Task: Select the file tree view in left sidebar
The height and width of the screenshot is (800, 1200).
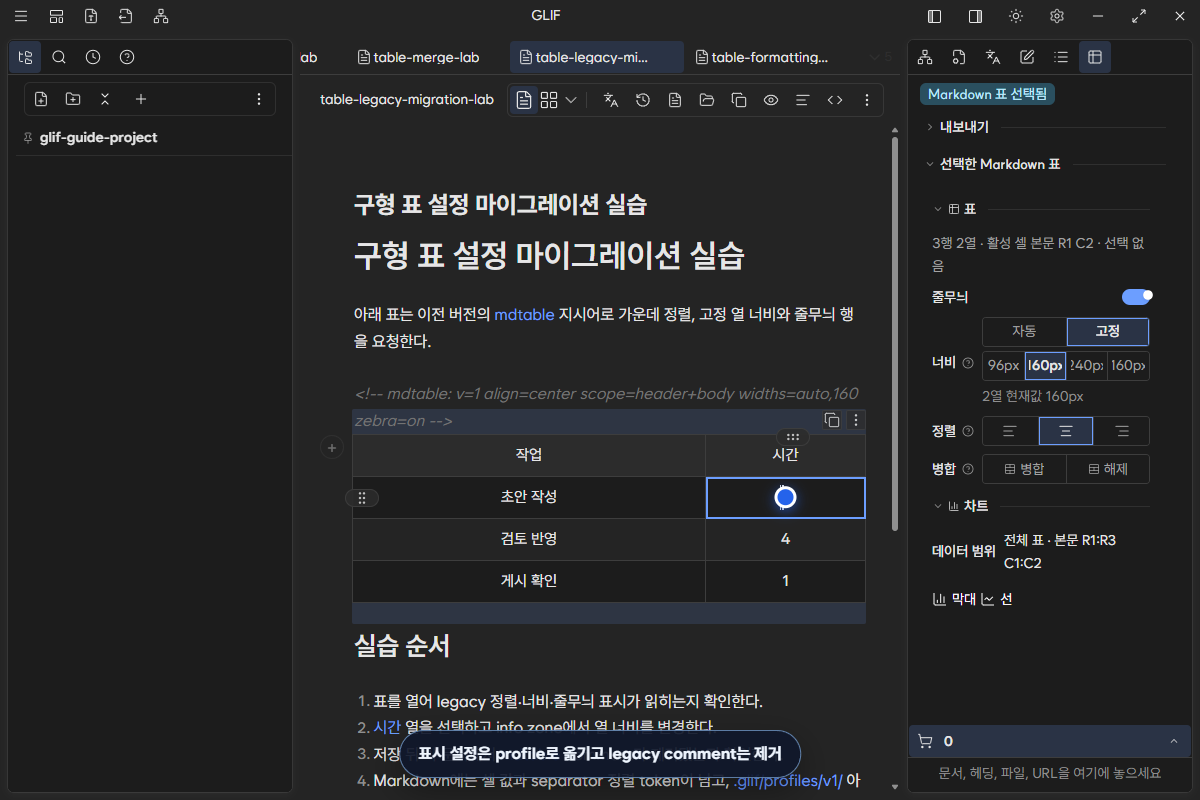Action: (x=25, y=57)
